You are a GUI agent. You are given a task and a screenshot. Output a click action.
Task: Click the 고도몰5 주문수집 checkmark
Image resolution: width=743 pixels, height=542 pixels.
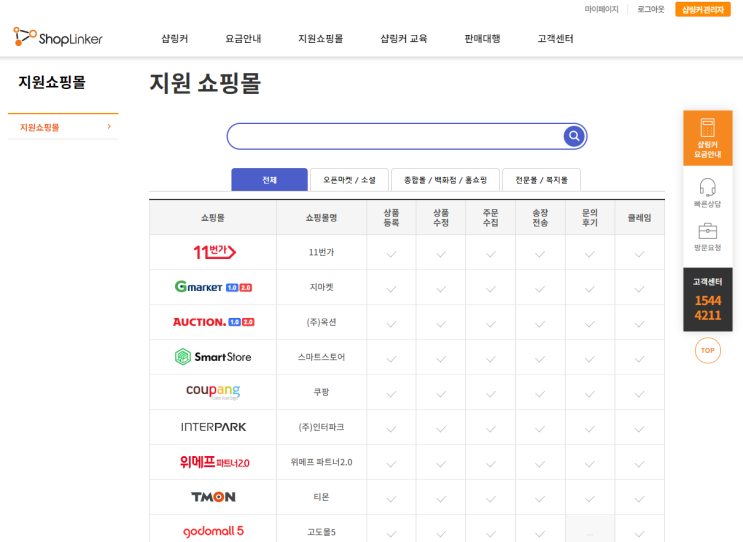490,534
